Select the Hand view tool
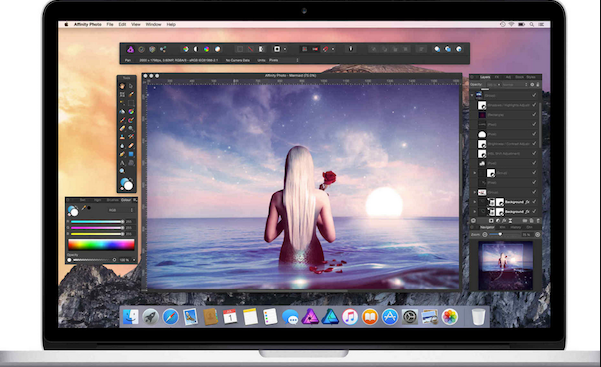This screenshot has width=601, height=367. [x=122, y=86]
